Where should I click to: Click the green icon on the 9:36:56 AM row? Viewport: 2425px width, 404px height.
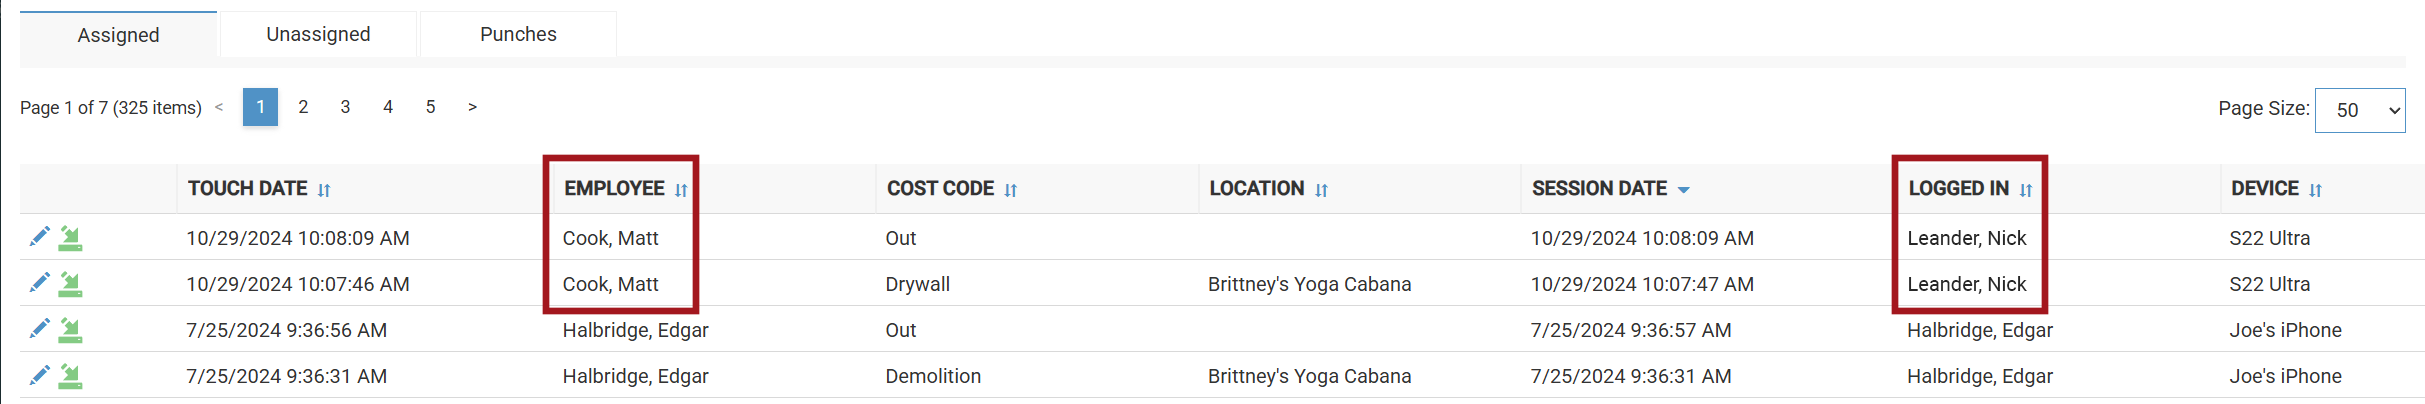[70, 330]
